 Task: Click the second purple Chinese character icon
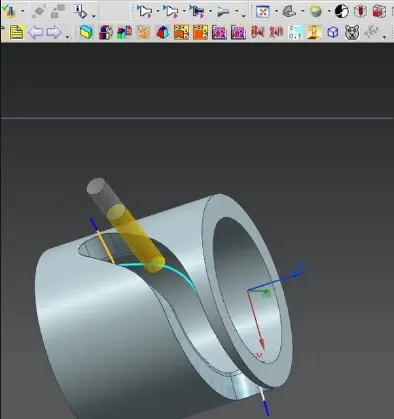point(238,33)
